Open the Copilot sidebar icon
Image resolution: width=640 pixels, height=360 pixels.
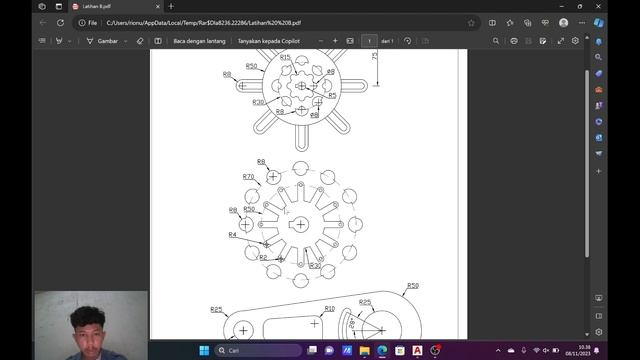pos(599,23)
